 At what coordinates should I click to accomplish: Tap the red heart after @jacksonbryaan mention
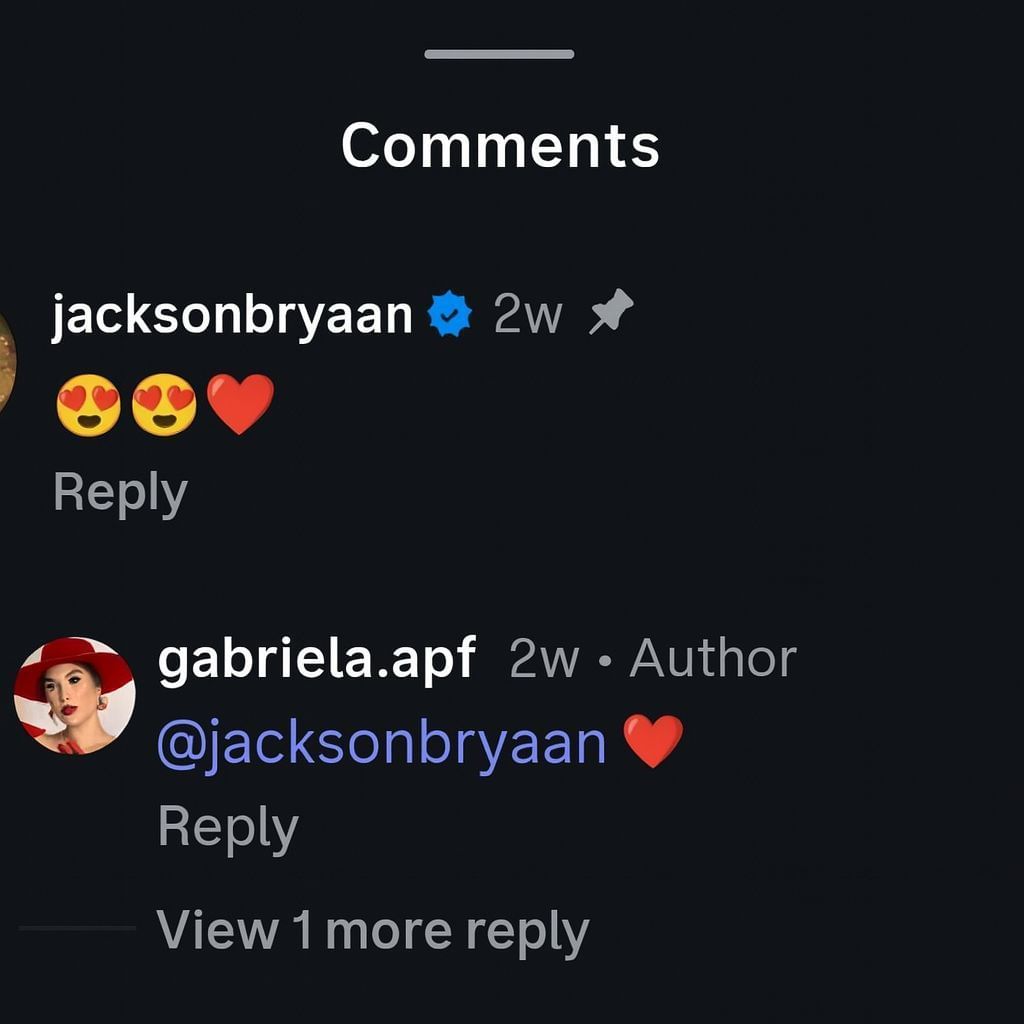pyautogui.click(x=652, y=741)
